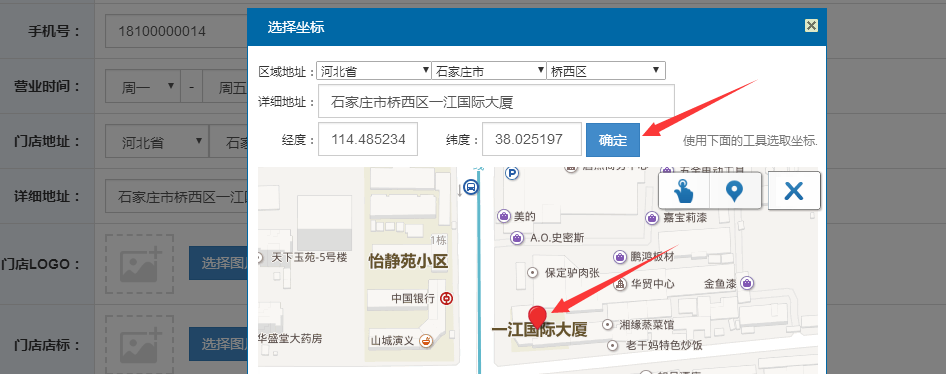Select the hand pan tool on the map
The height and width of the screenshot is (374, 946).
tap(684, 191)
